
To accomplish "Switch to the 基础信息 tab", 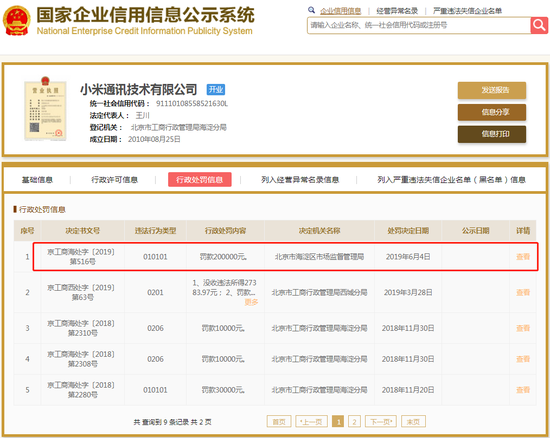I will click(x=37, y=180).
